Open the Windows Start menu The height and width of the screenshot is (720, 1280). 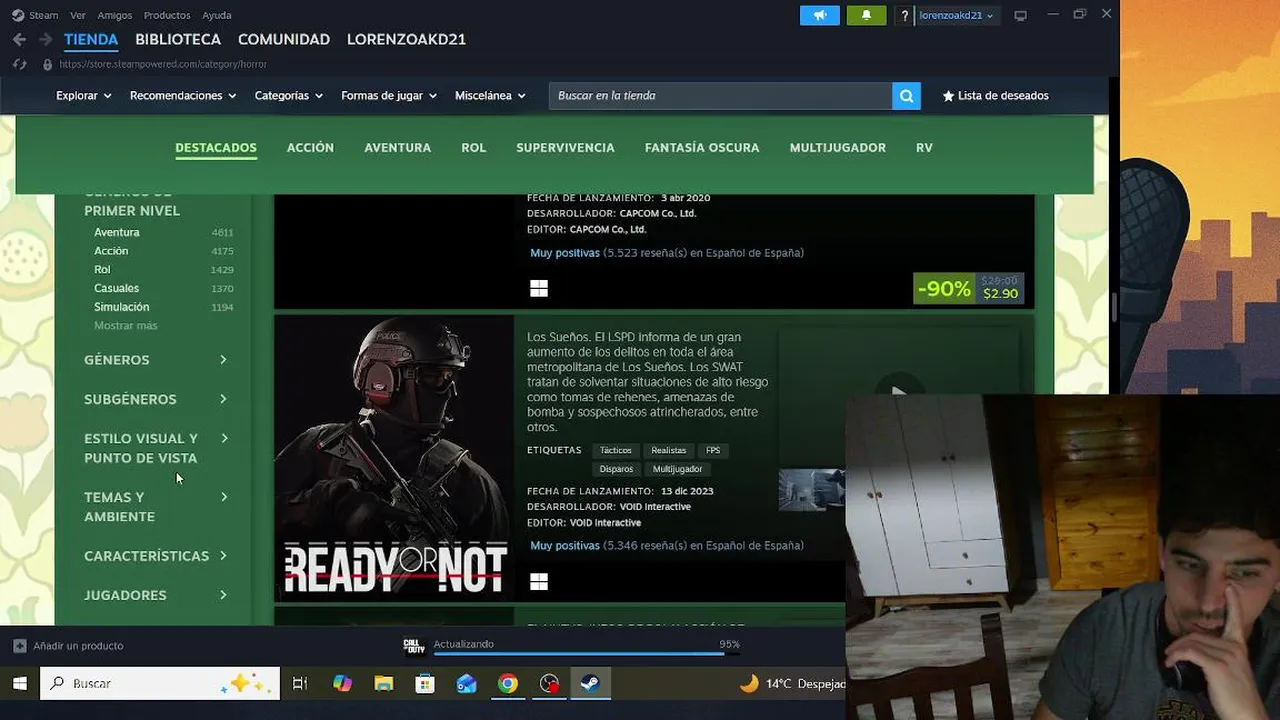pos(19,684)
